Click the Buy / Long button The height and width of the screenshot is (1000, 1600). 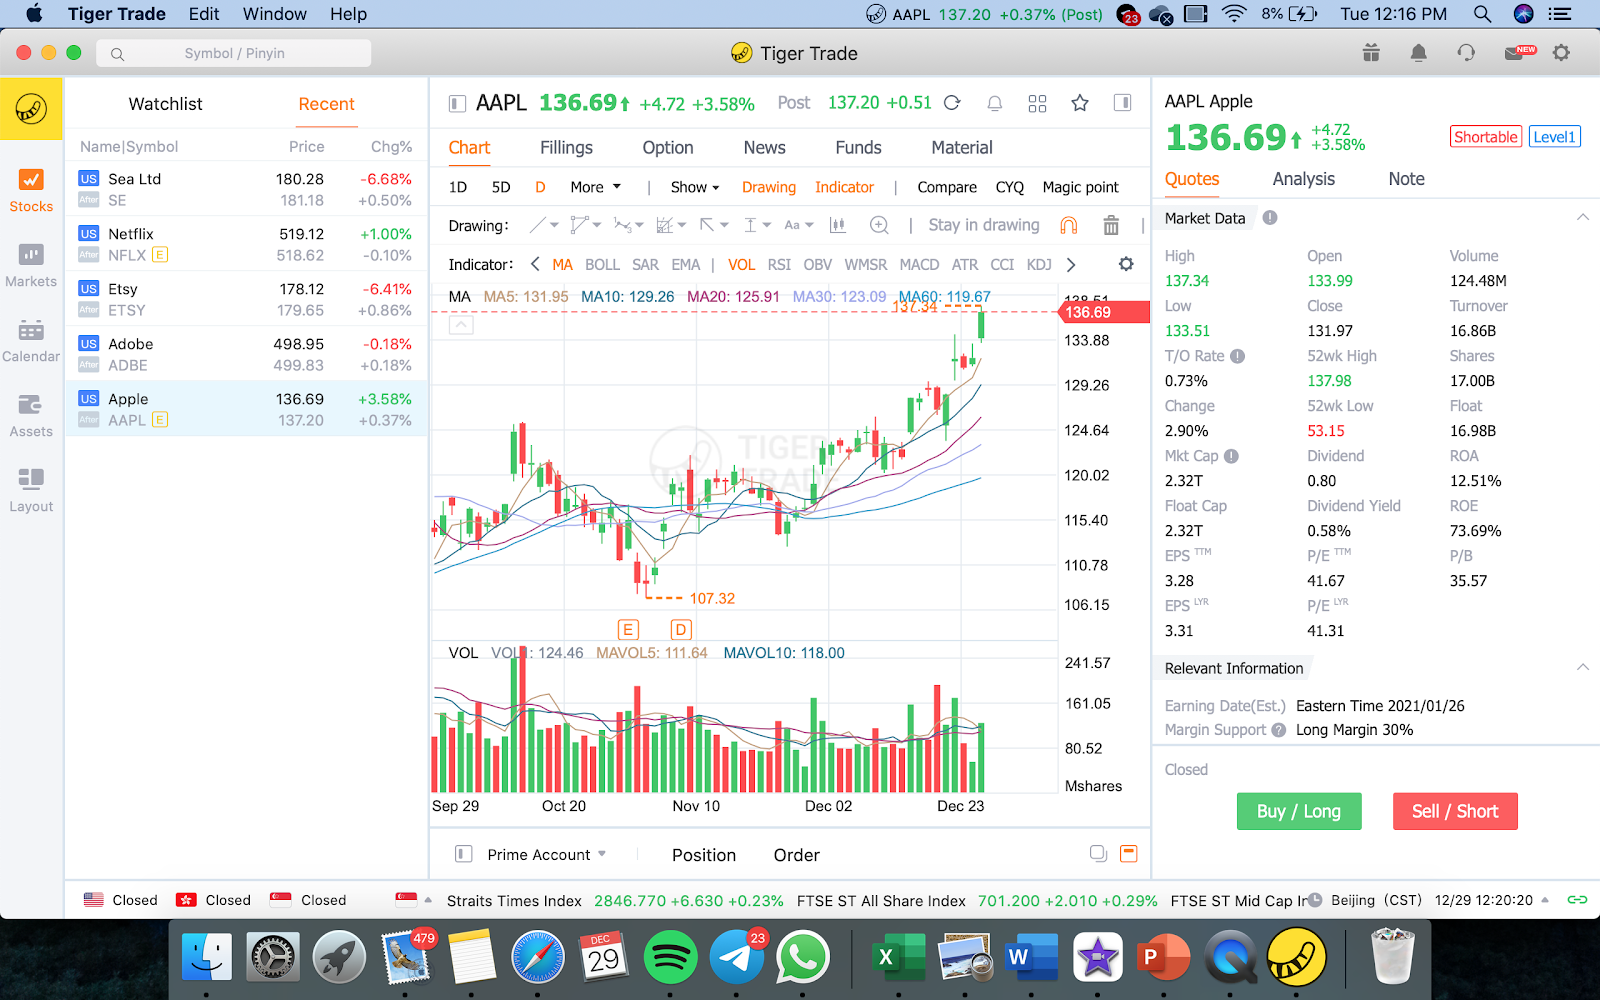tap(1299, 811)
